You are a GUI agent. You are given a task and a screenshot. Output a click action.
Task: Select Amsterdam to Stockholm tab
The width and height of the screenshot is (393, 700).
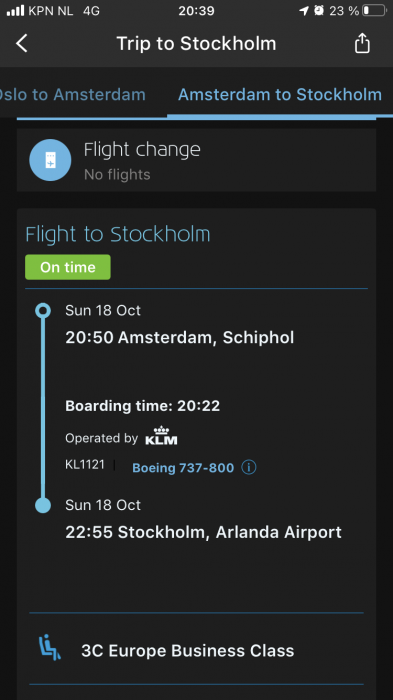pyautogui.click(x=280, y=95)
